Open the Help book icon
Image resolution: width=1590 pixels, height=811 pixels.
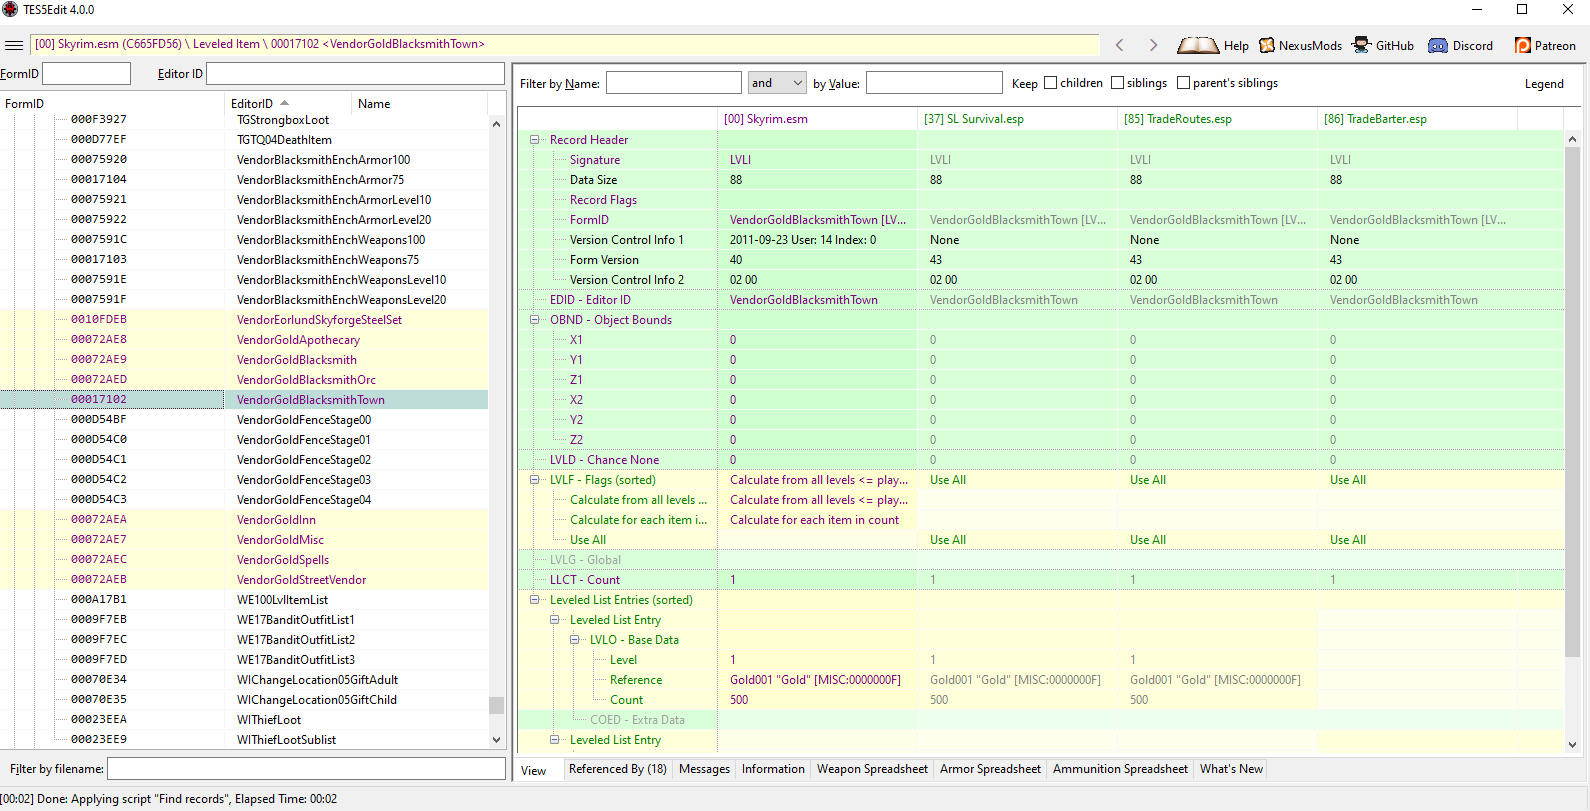[1198, 45]
